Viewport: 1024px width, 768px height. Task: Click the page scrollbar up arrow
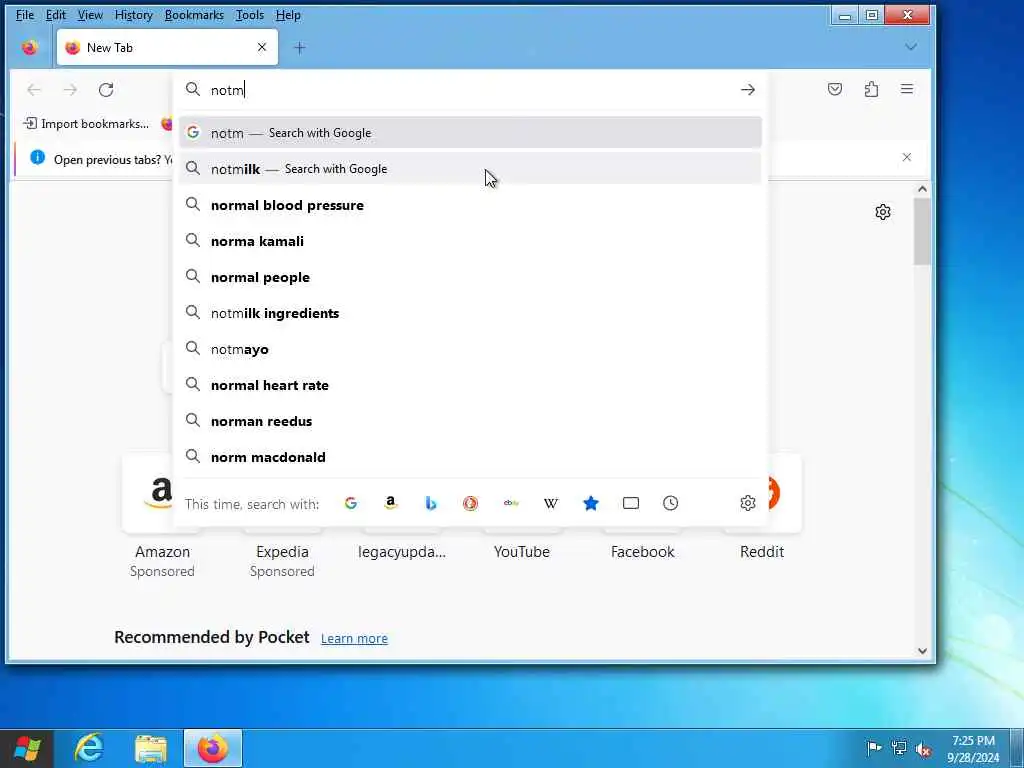[922, 189]
